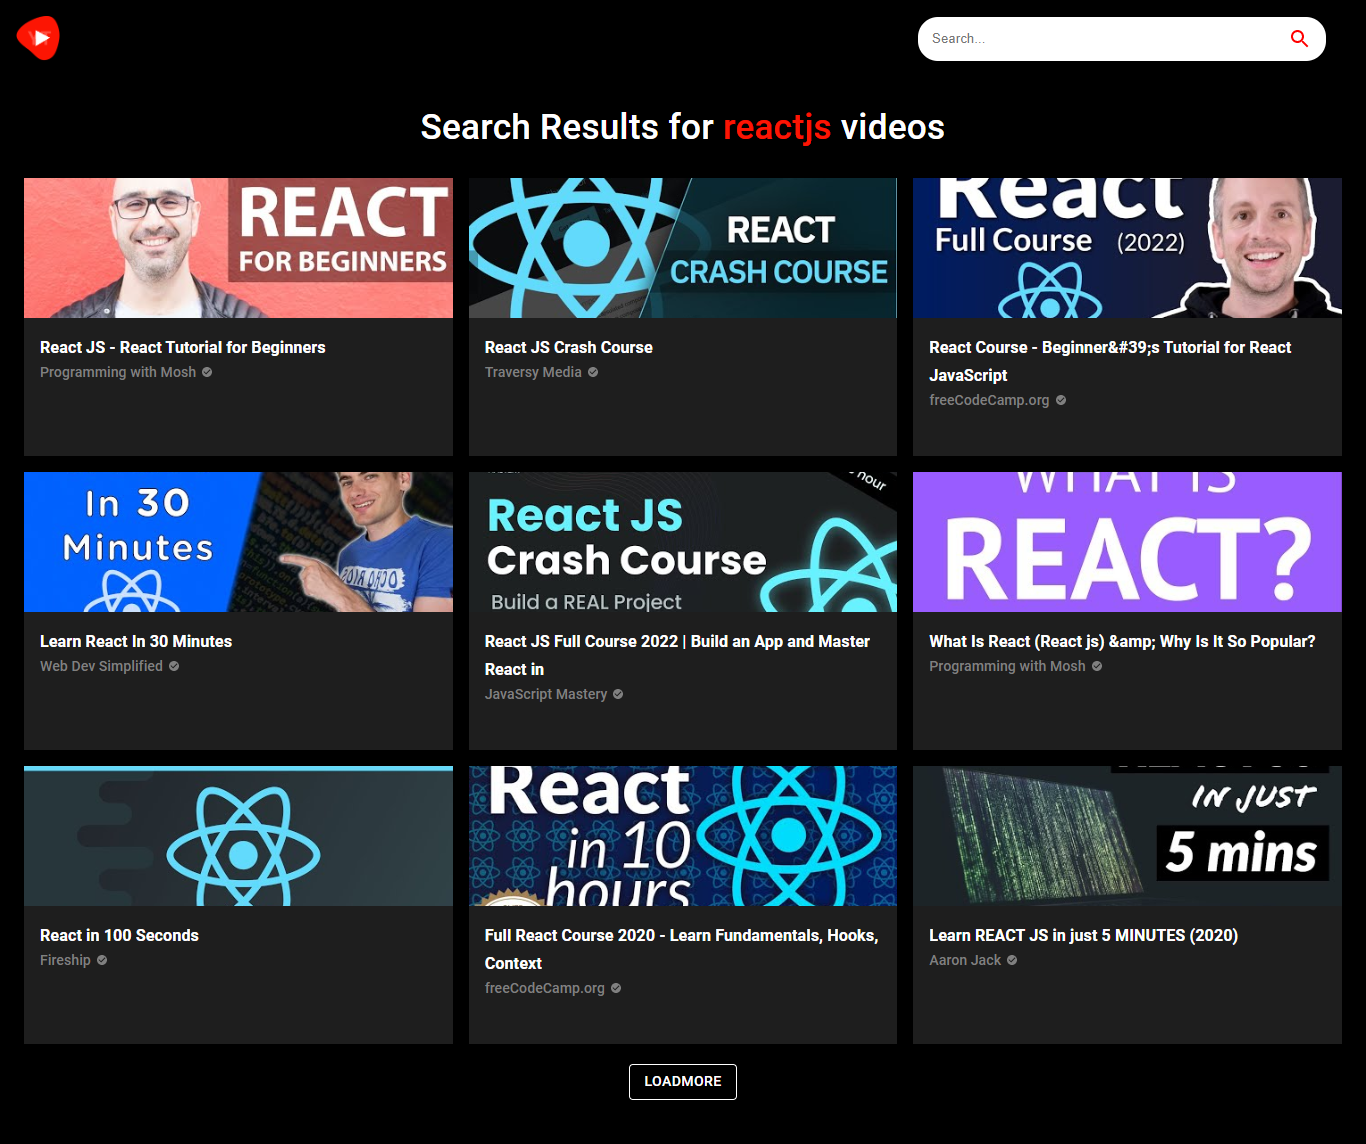This screenshot has height=1144, width=1366.
Task: Click the verified badge next to JavaScript Mastery
Action: pos(618,693)
